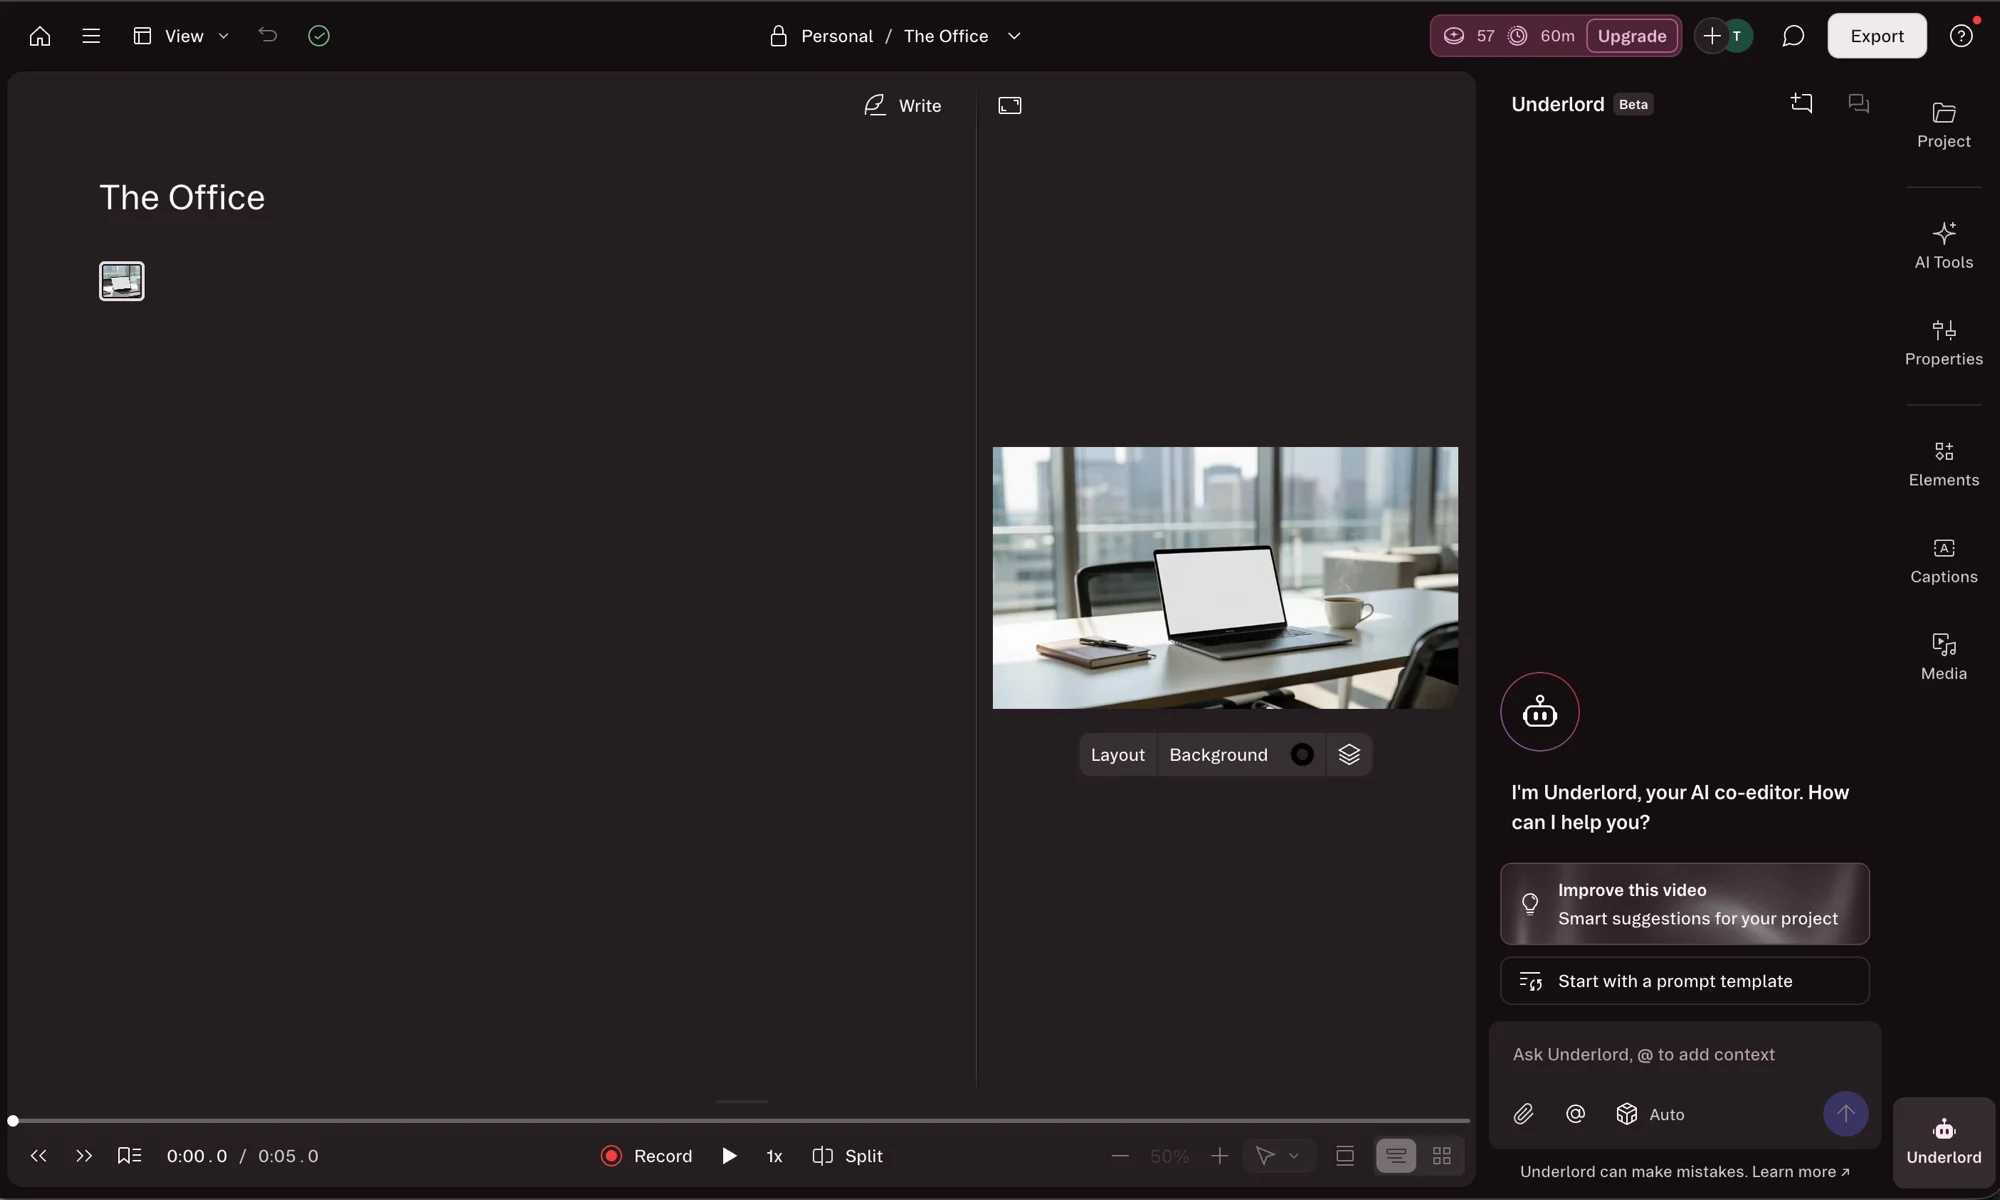Open the help question mark
The width and height of the screenshot is (2000, 1200).
coord(1961,36)
